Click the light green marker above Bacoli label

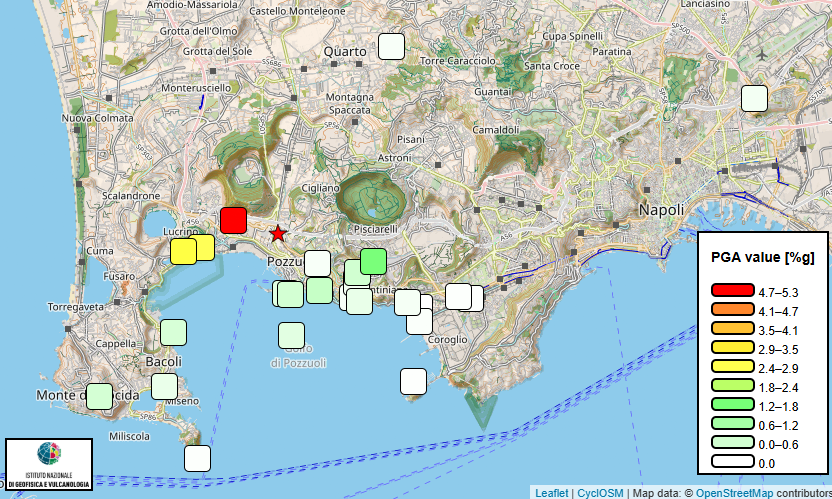click(x=174, y=332)
